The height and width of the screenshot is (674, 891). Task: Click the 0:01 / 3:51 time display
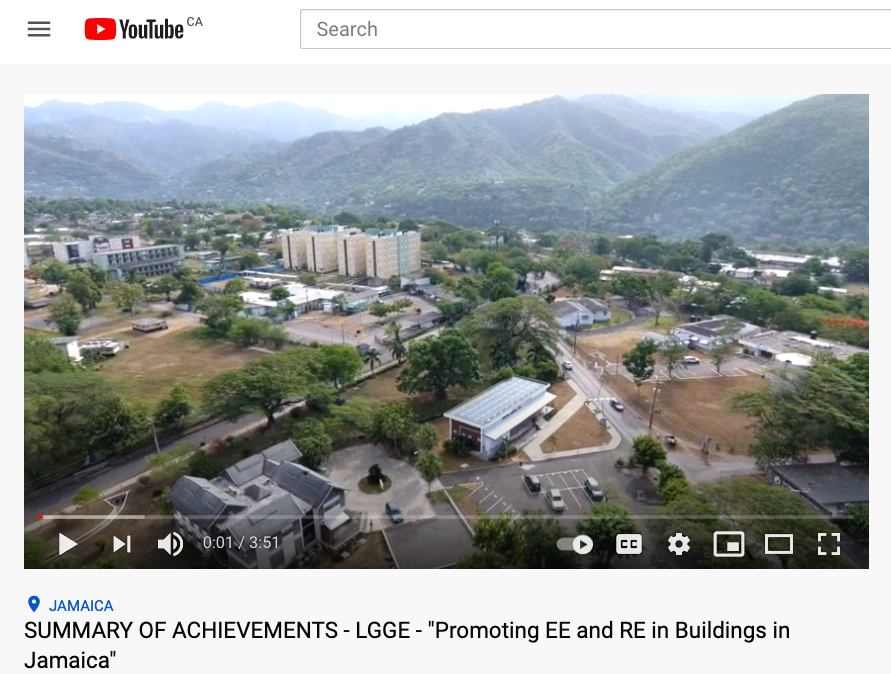click(241, 543)
